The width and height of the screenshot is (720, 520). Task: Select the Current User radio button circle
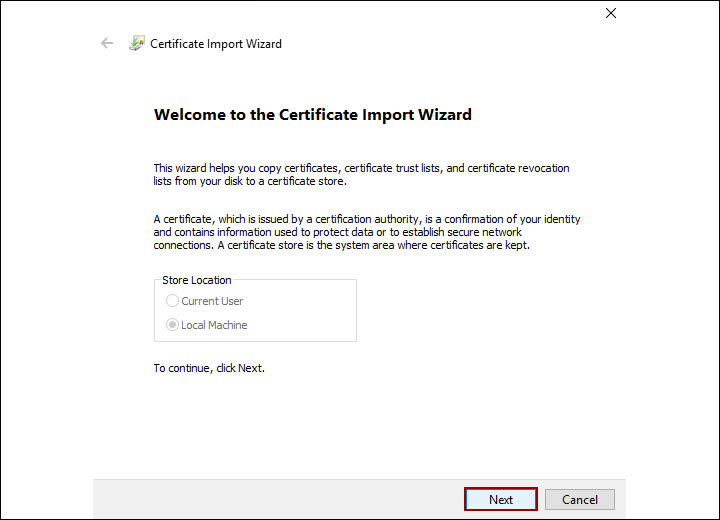tap(173, 301)
